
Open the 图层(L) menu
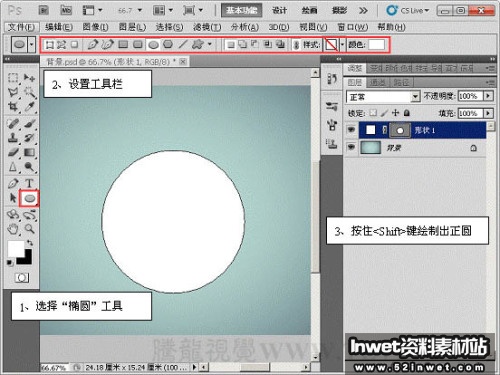coord(133,27)
